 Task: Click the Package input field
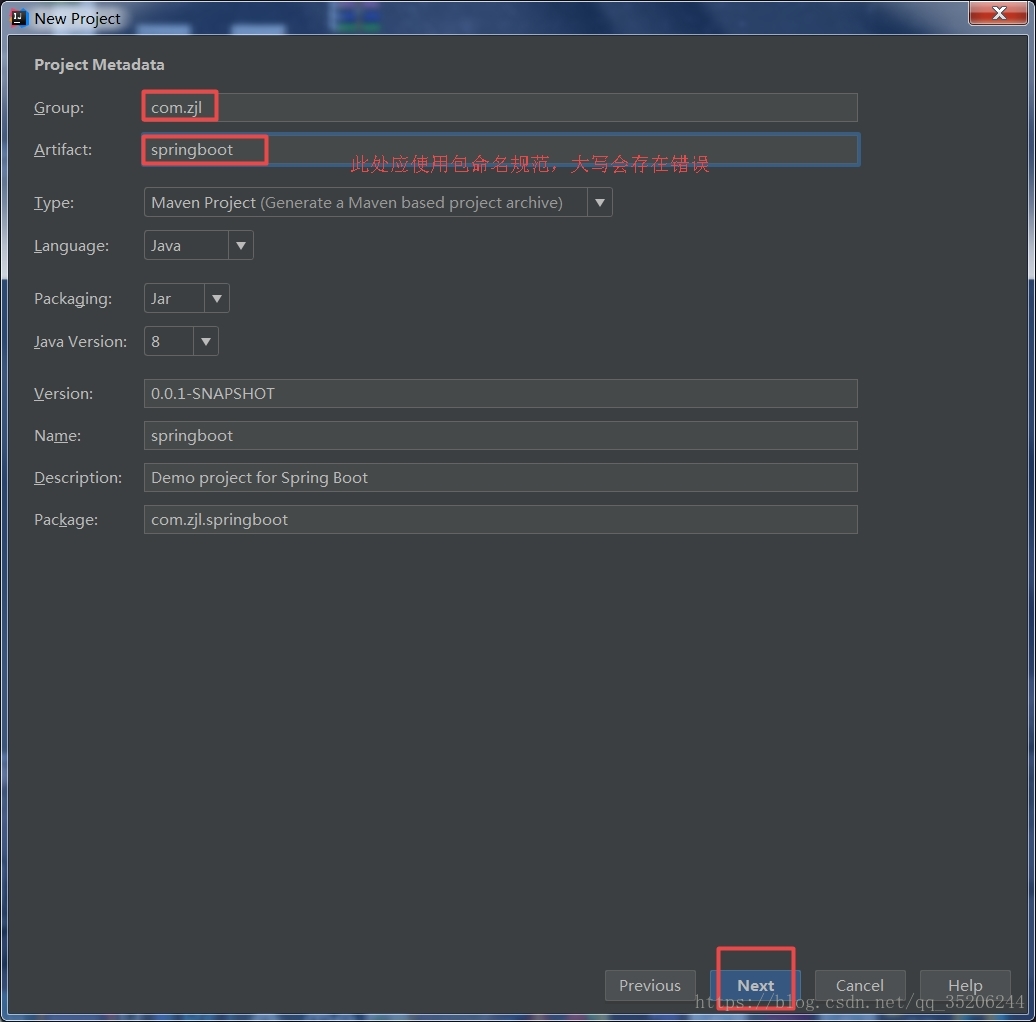tap(500, 520)
